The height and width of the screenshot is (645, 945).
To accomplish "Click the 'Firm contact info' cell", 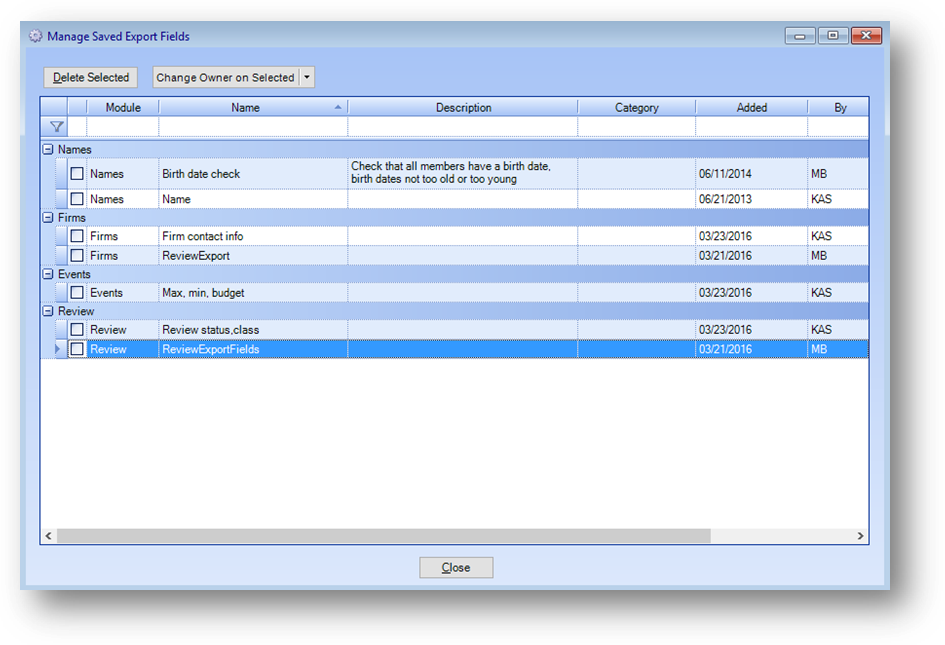I will point(253,236).
